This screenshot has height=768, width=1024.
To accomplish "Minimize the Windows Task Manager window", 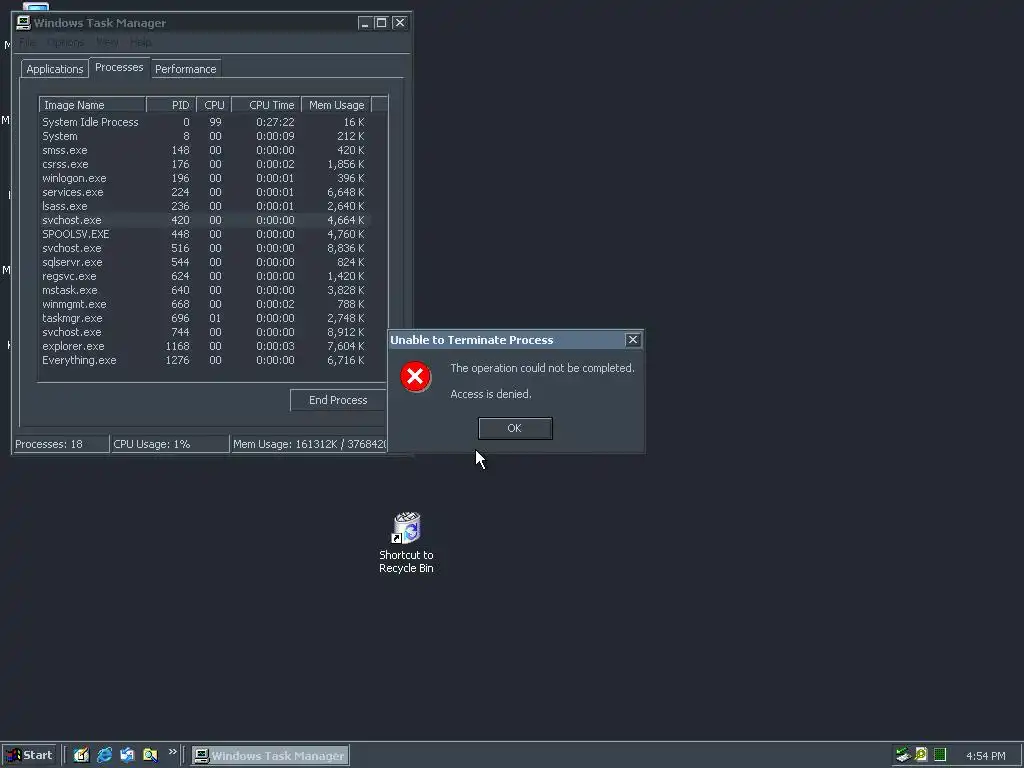I will (x=365, y=23).
